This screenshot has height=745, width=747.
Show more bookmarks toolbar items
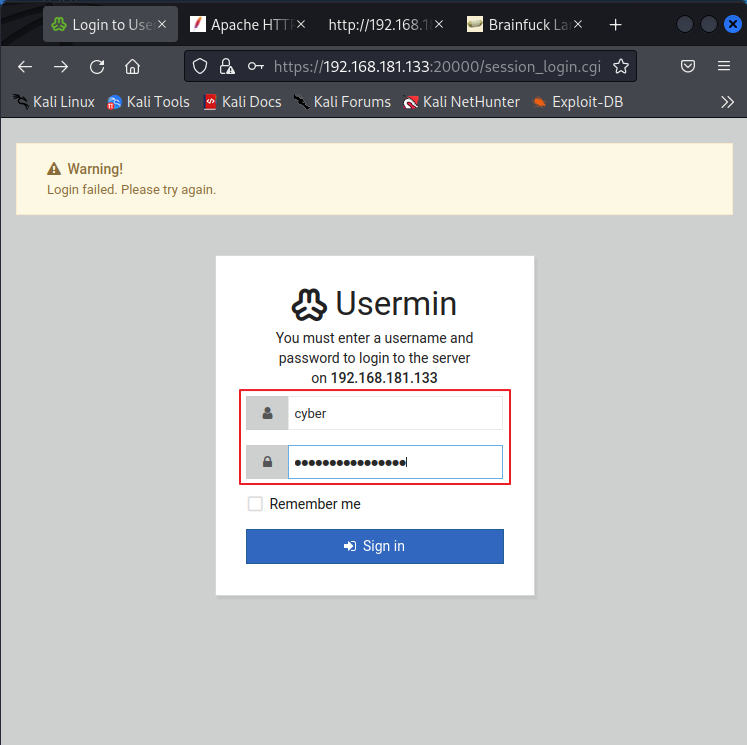point(727,102)
